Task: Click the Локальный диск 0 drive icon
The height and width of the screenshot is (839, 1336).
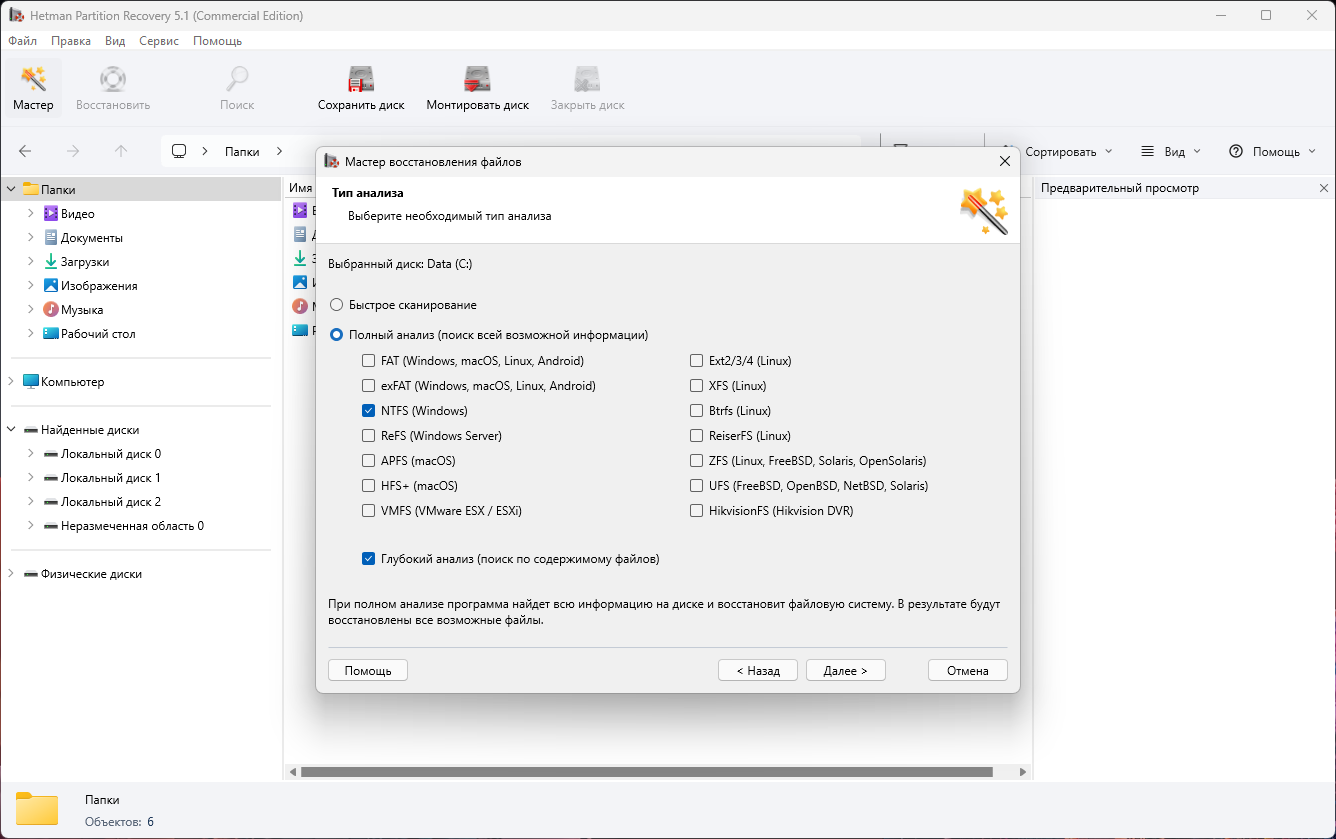Action: click(x=51, y=453)
